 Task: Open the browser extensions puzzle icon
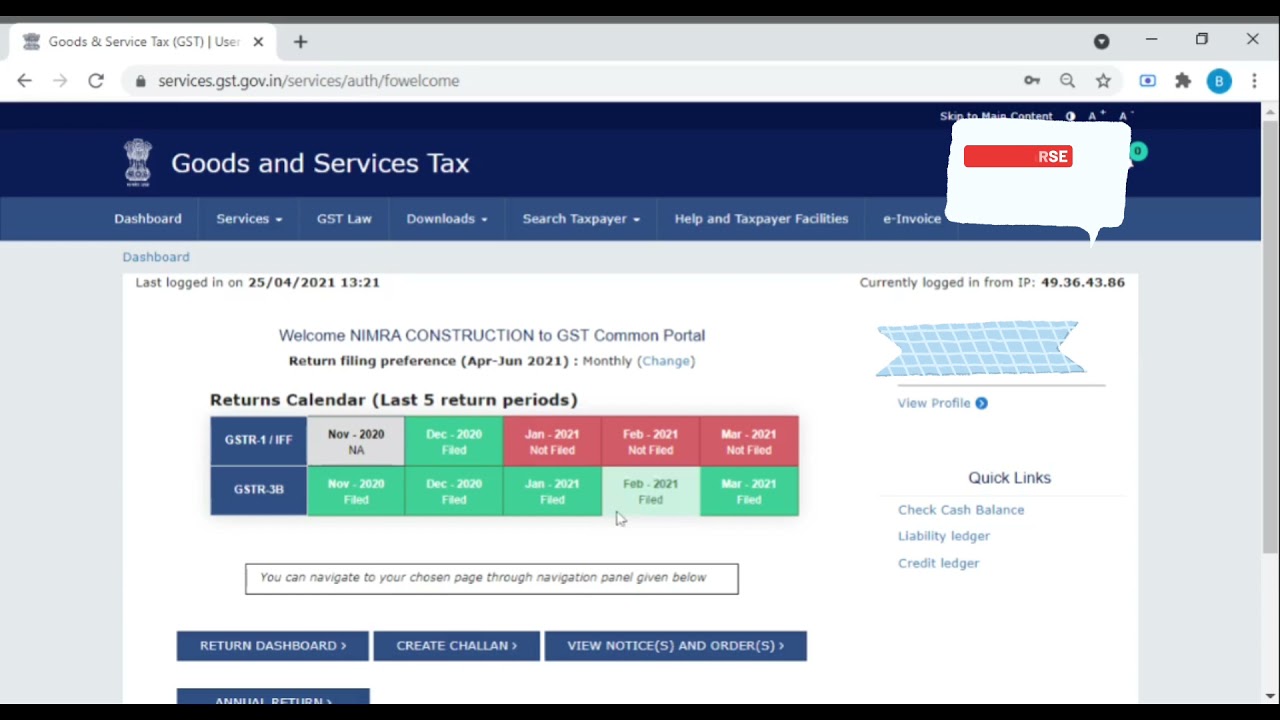[x=1183, y=81]
